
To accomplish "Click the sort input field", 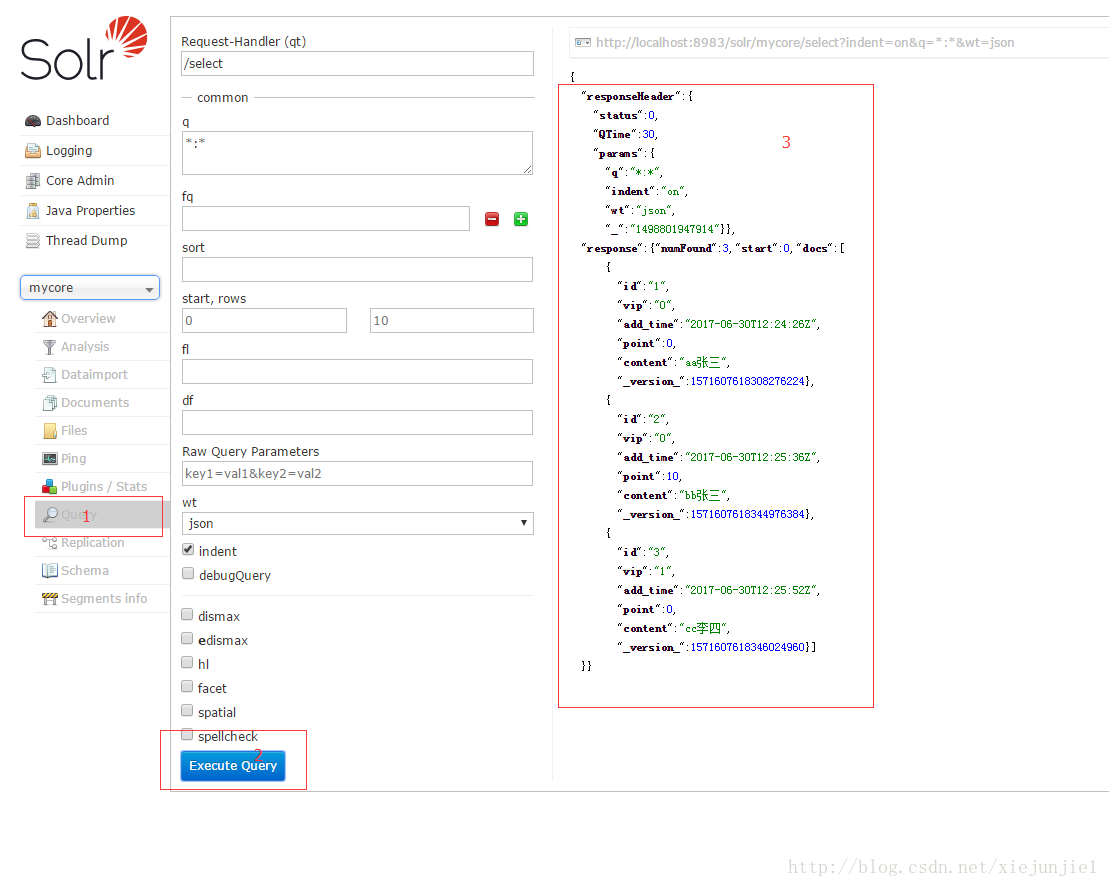I will (x=358, y=269).
